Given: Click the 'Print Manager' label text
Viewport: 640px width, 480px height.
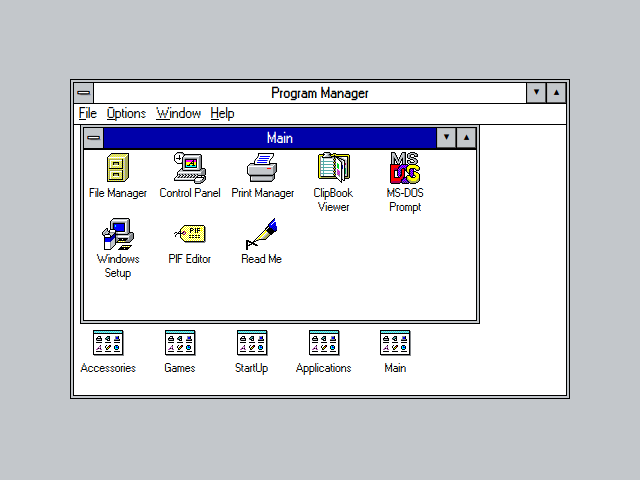Looking at the screenshot, I should tap(262, 193).
